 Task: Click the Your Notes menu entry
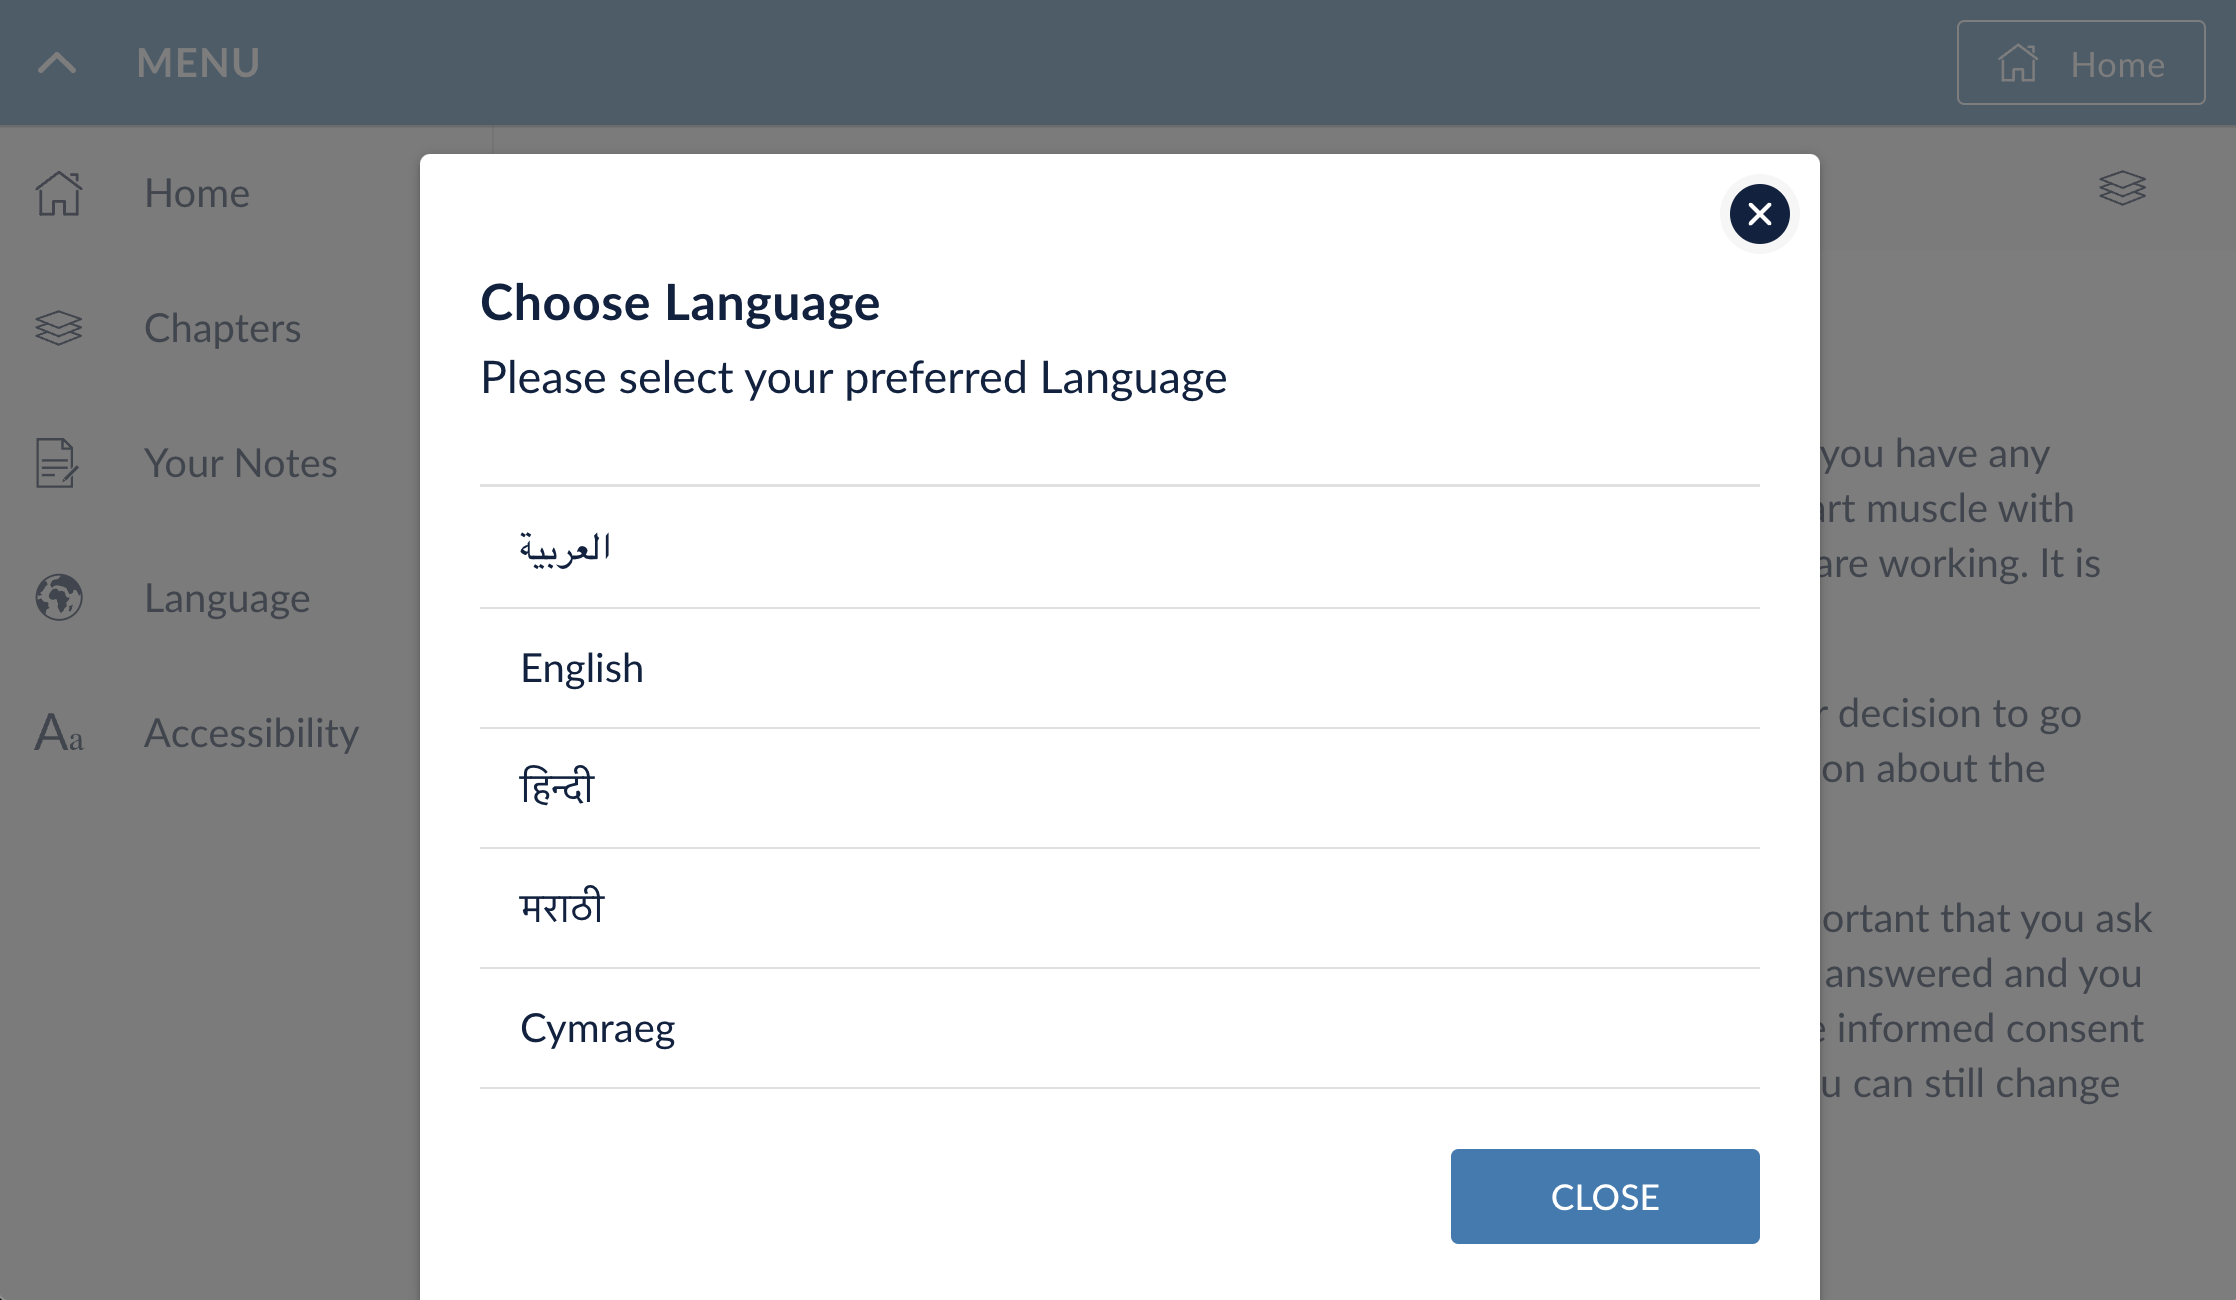click(241, 464)
